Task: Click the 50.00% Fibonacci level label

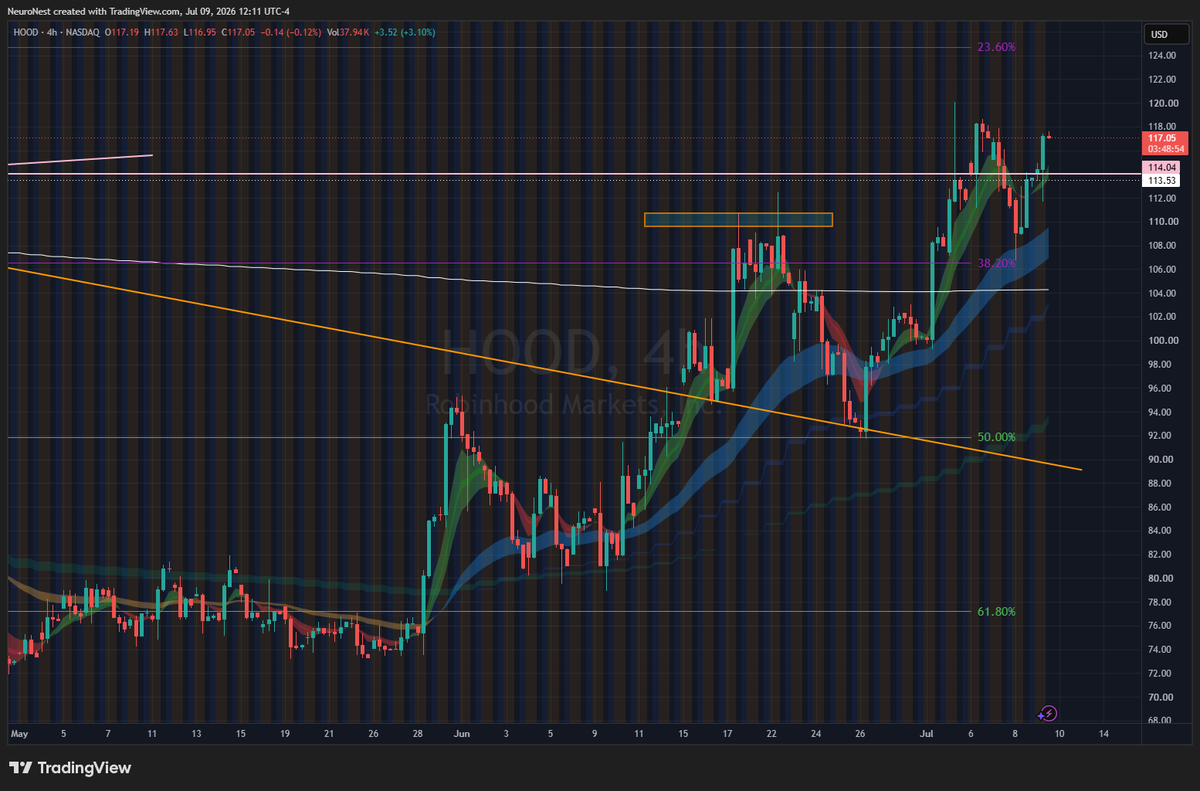Action: coord(997,437)
